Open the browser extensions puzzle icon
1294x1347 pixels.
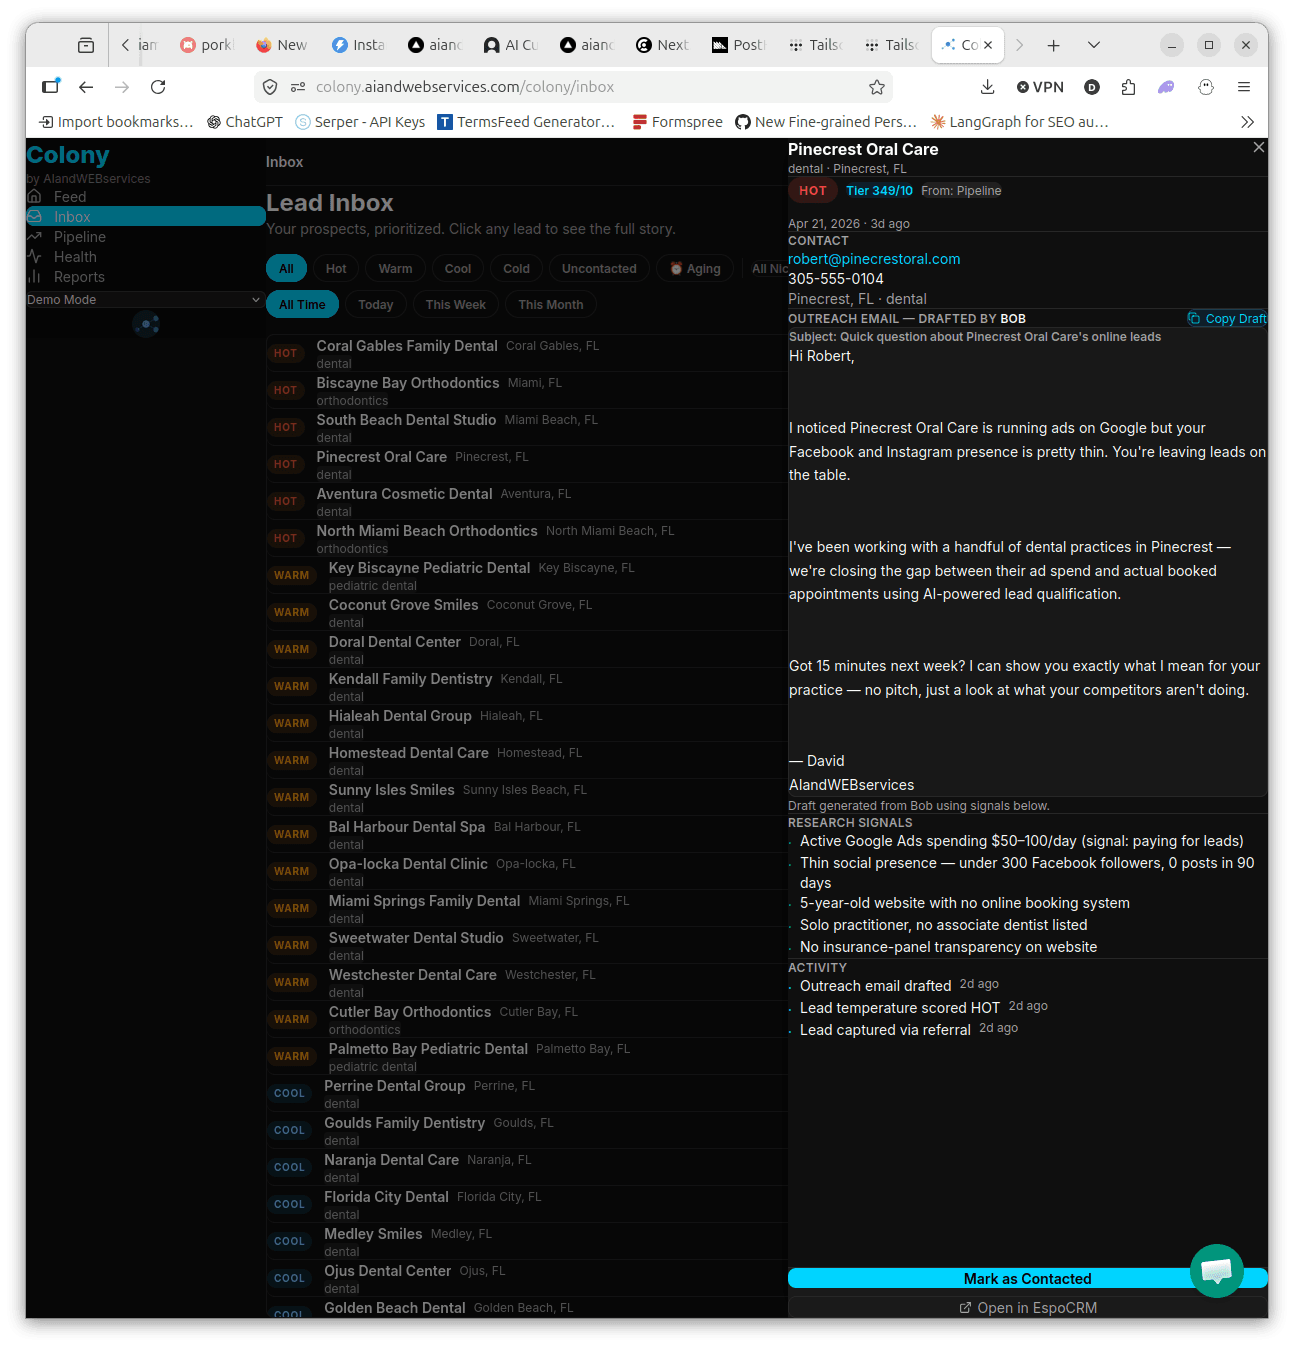1128,87
